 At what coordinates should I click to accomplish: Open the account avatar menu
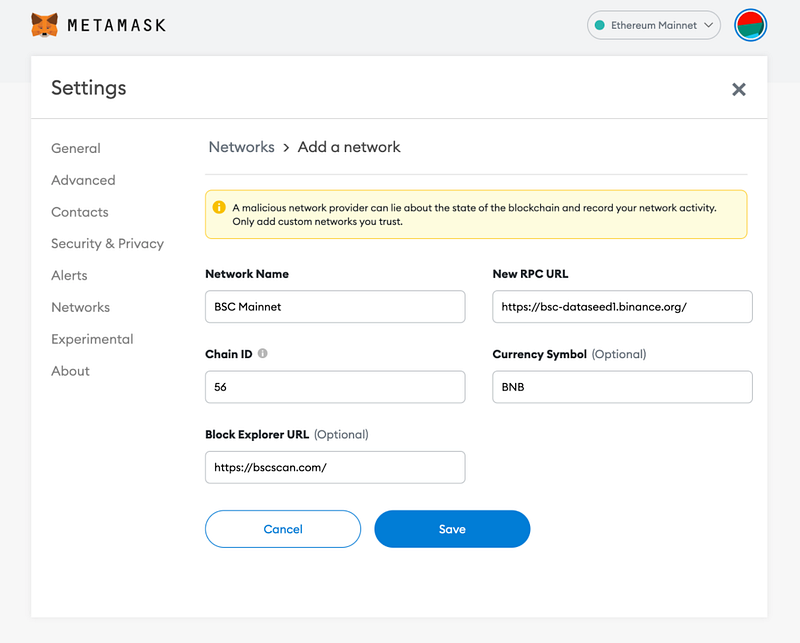[x=750, y=25]
